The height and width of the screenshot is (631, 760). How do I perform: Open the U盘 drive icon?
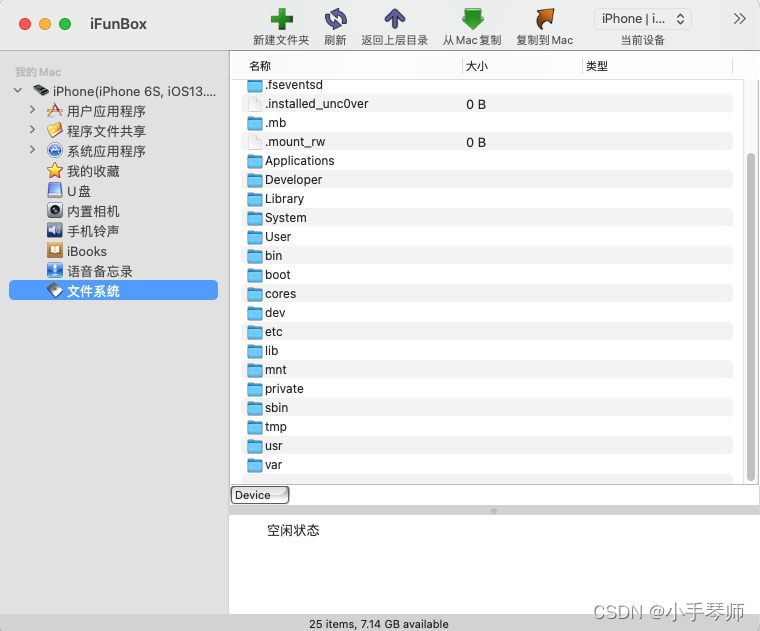55,190
